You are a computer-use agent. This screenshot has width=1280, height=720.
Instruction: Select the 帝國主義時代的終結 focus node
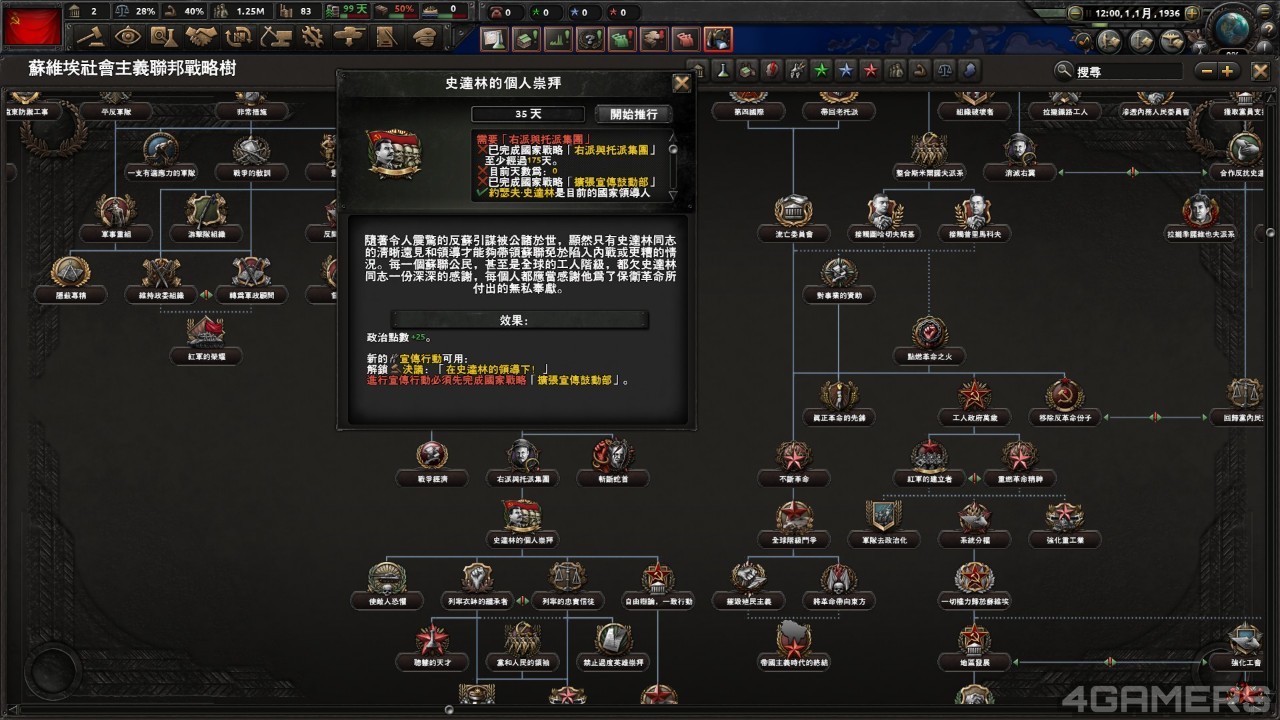click(793, 646)
